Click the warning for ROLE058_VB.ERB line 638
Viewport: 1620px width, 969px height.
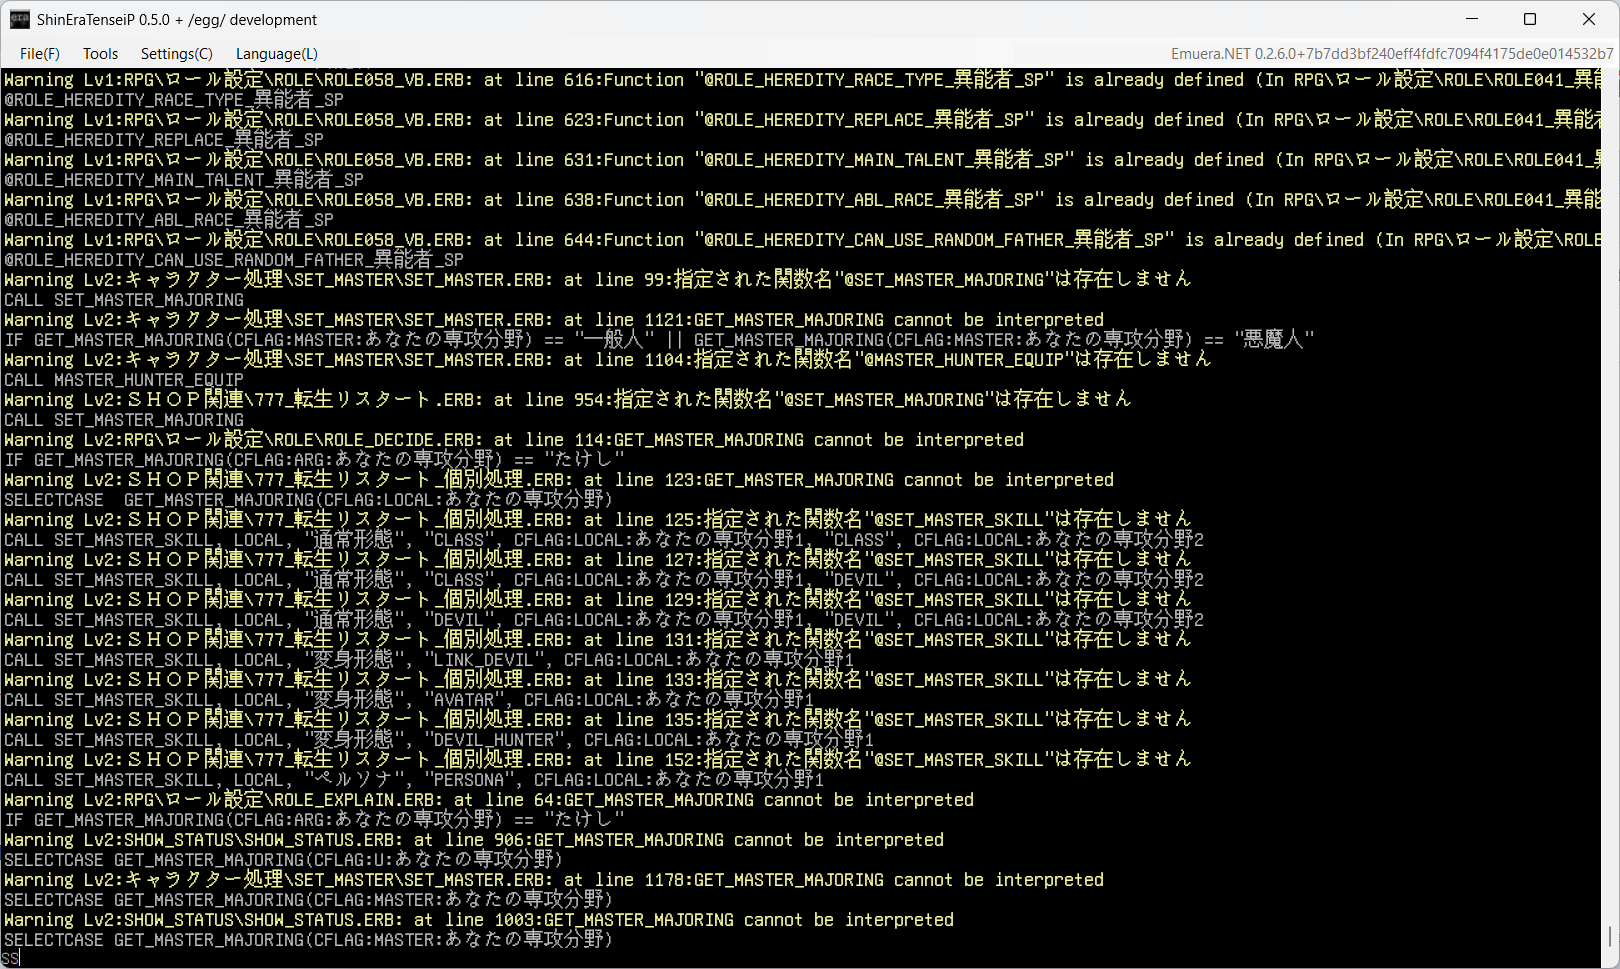[802, 200]
